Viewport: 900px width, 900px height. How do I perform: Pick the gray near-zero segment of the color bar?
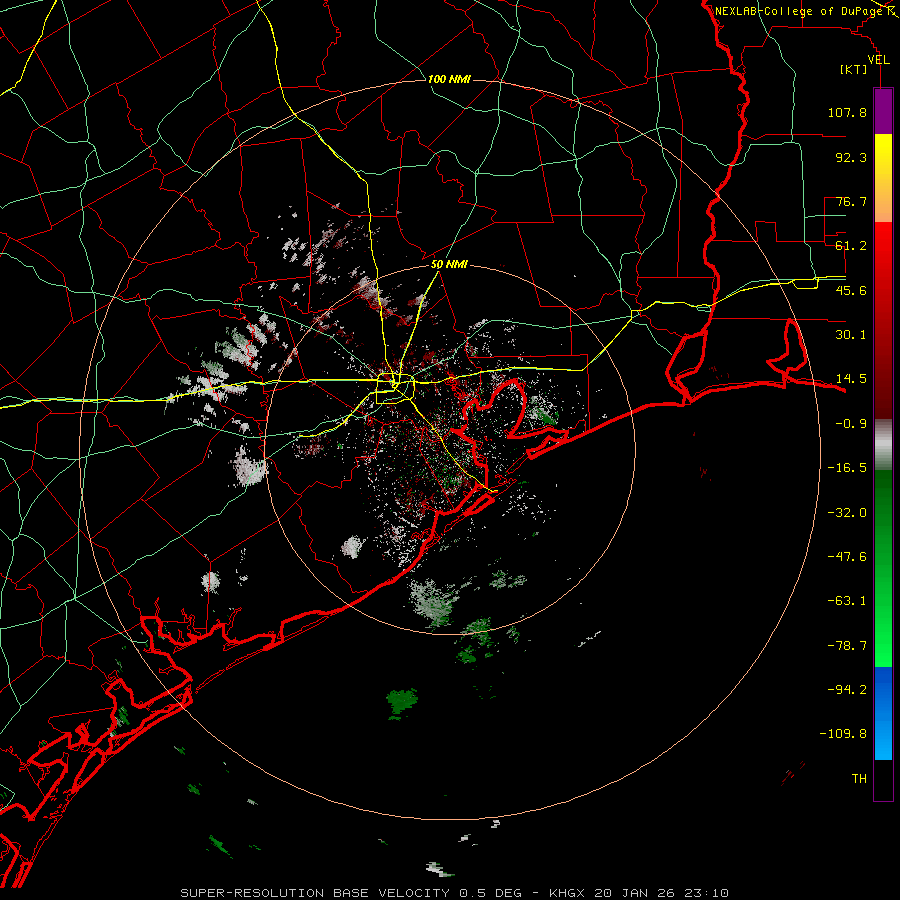(x=883, y=445)
